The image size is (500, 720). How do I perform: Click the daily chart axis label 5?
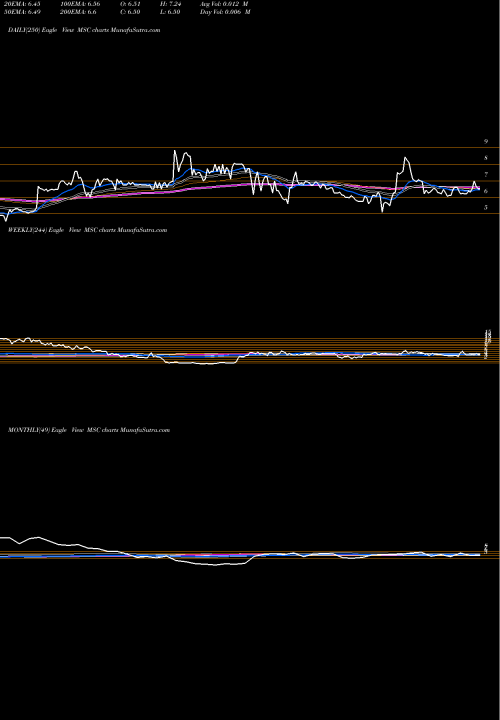click(x=486, y=208)
